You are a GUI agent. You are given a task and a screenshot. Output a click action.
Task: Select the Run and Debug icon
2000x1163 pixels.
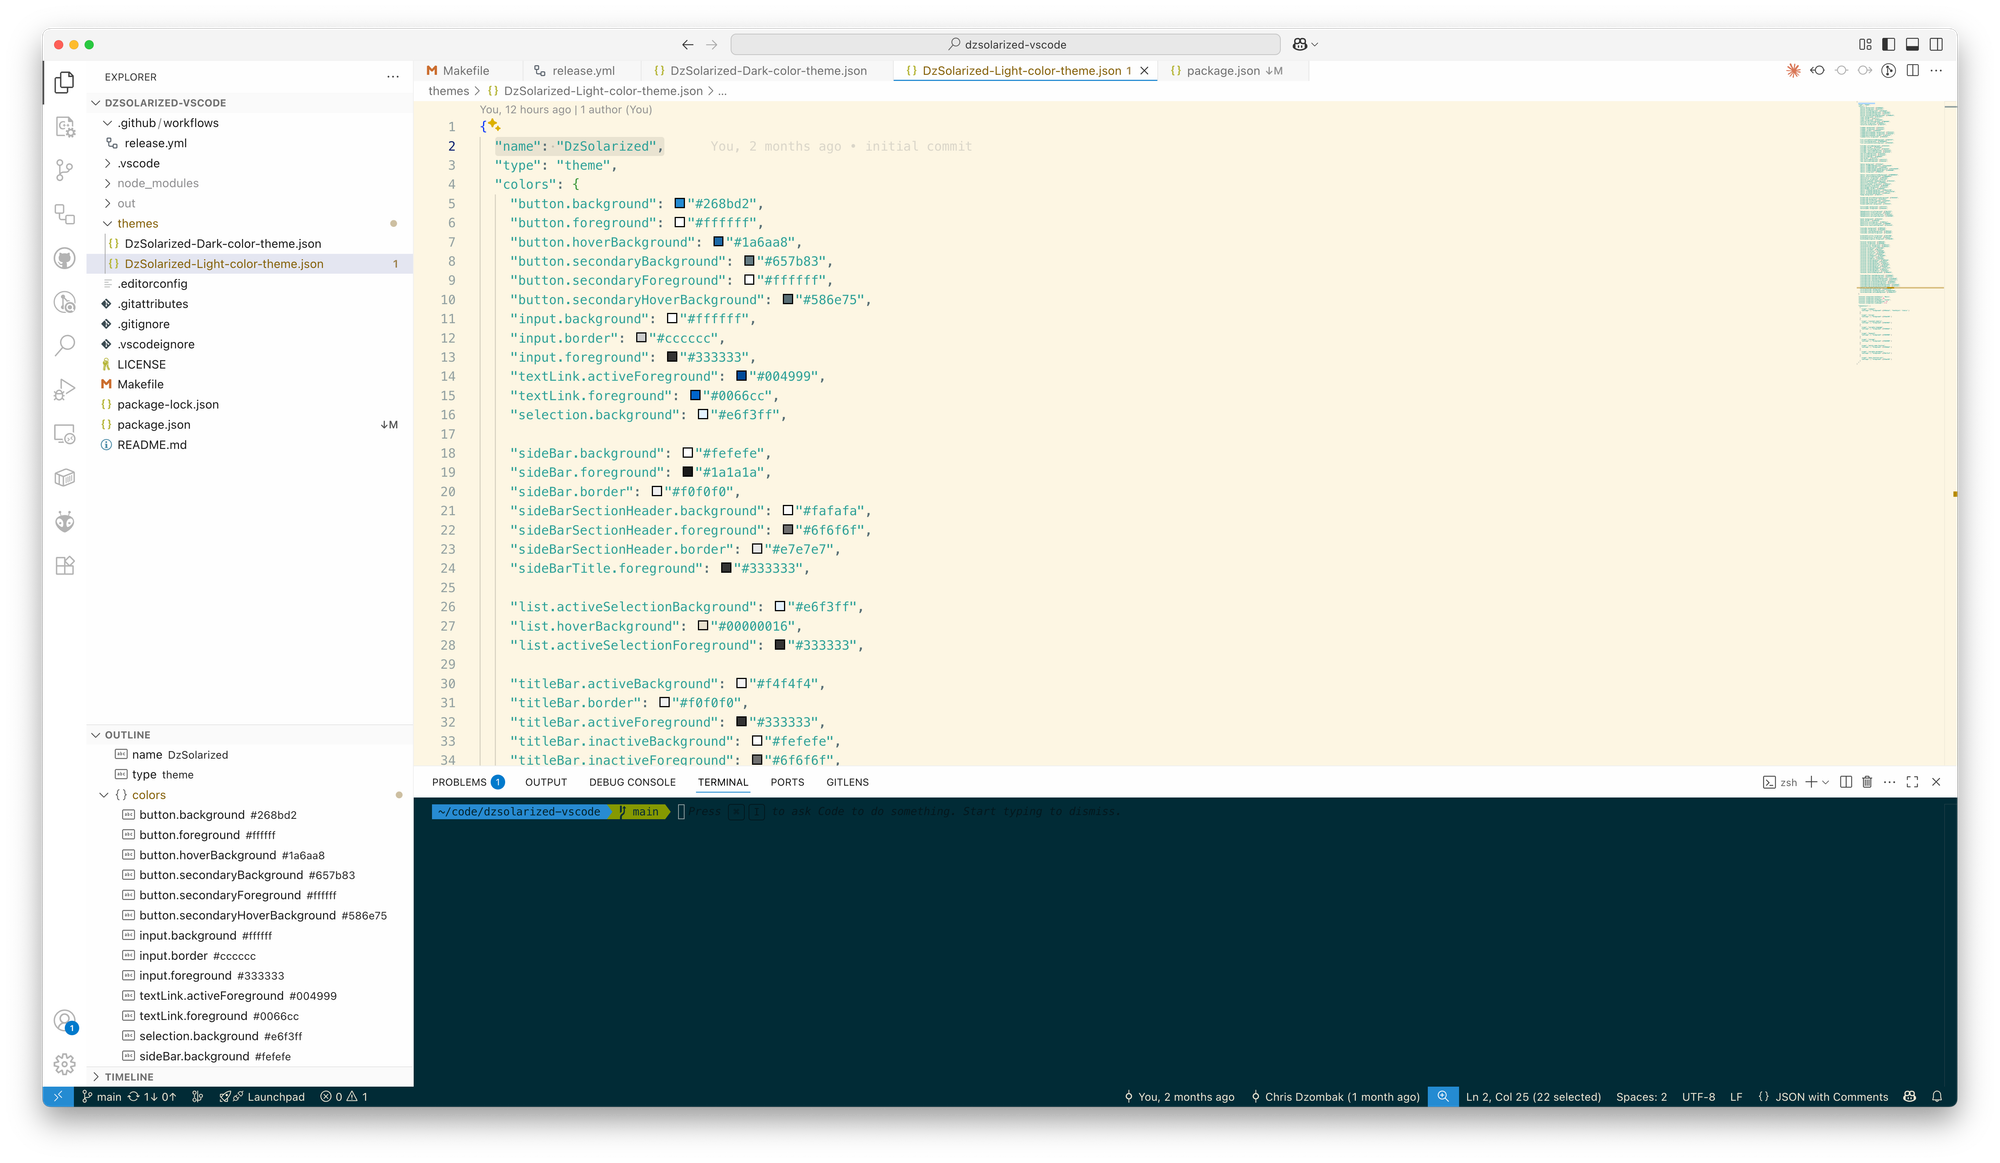point(64,388)
